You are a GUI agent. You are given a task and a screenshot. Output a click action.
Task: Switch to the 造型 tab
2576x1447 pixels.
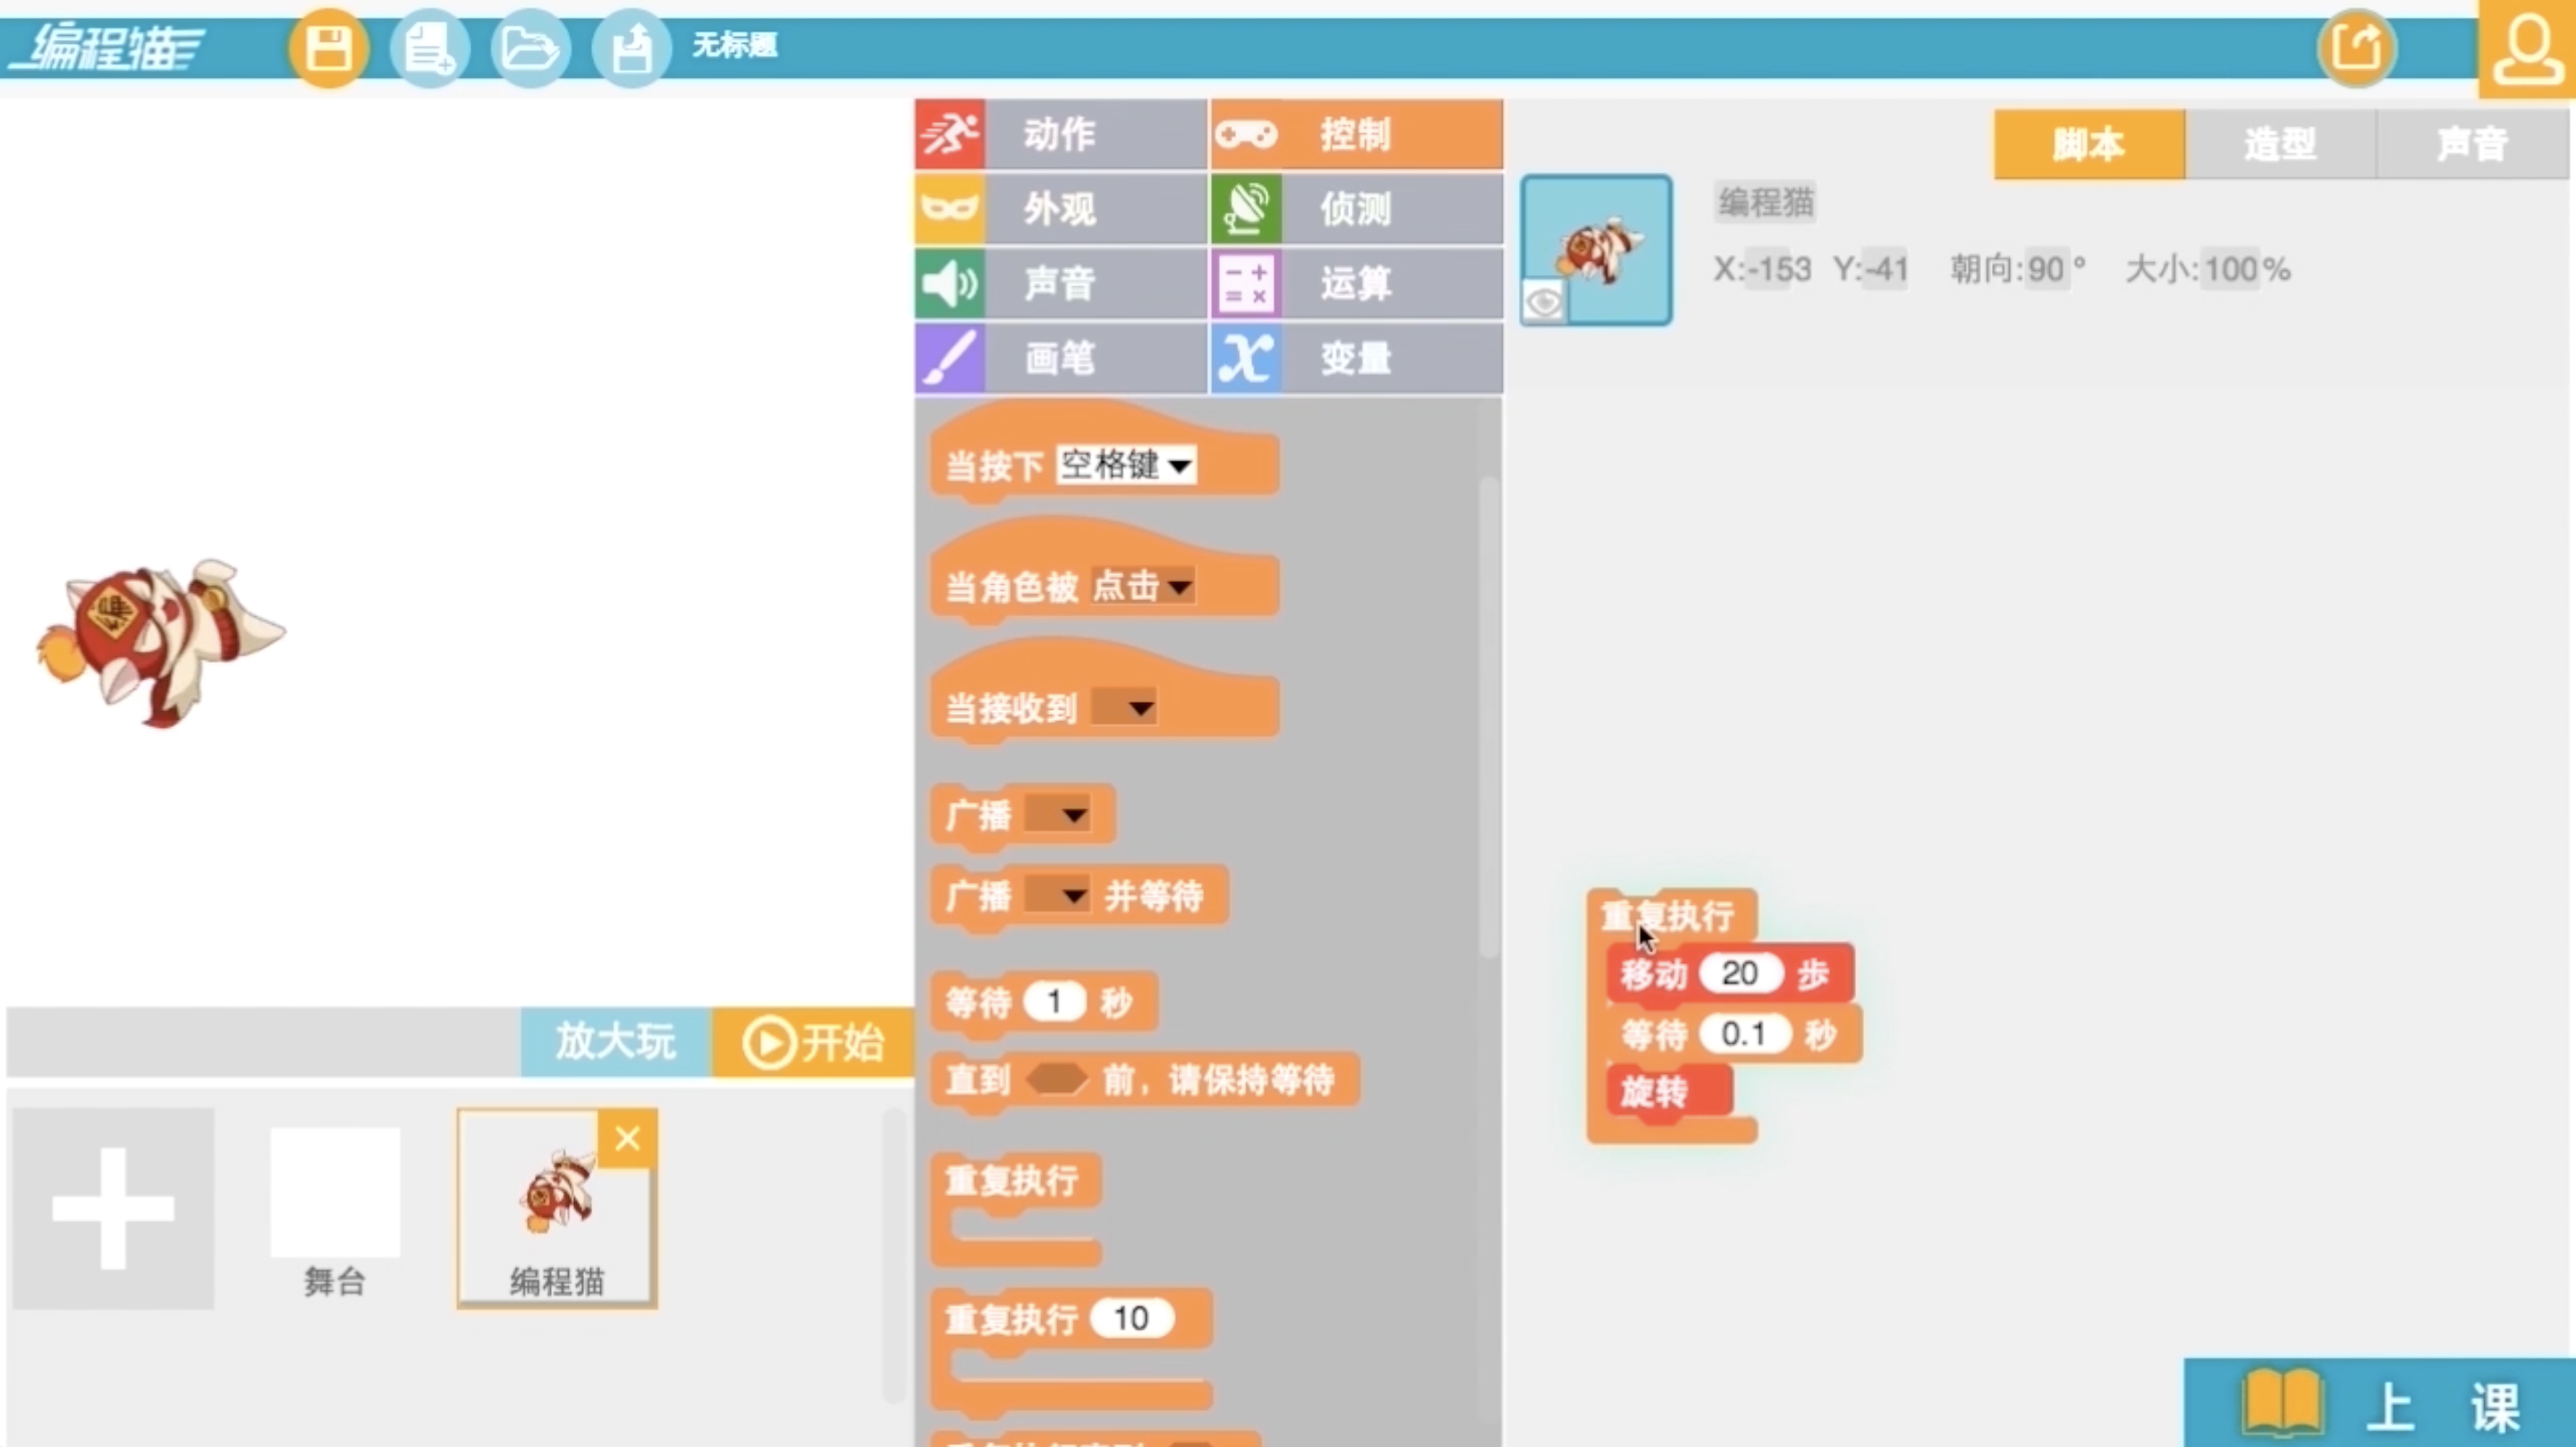coord(2280,144)
